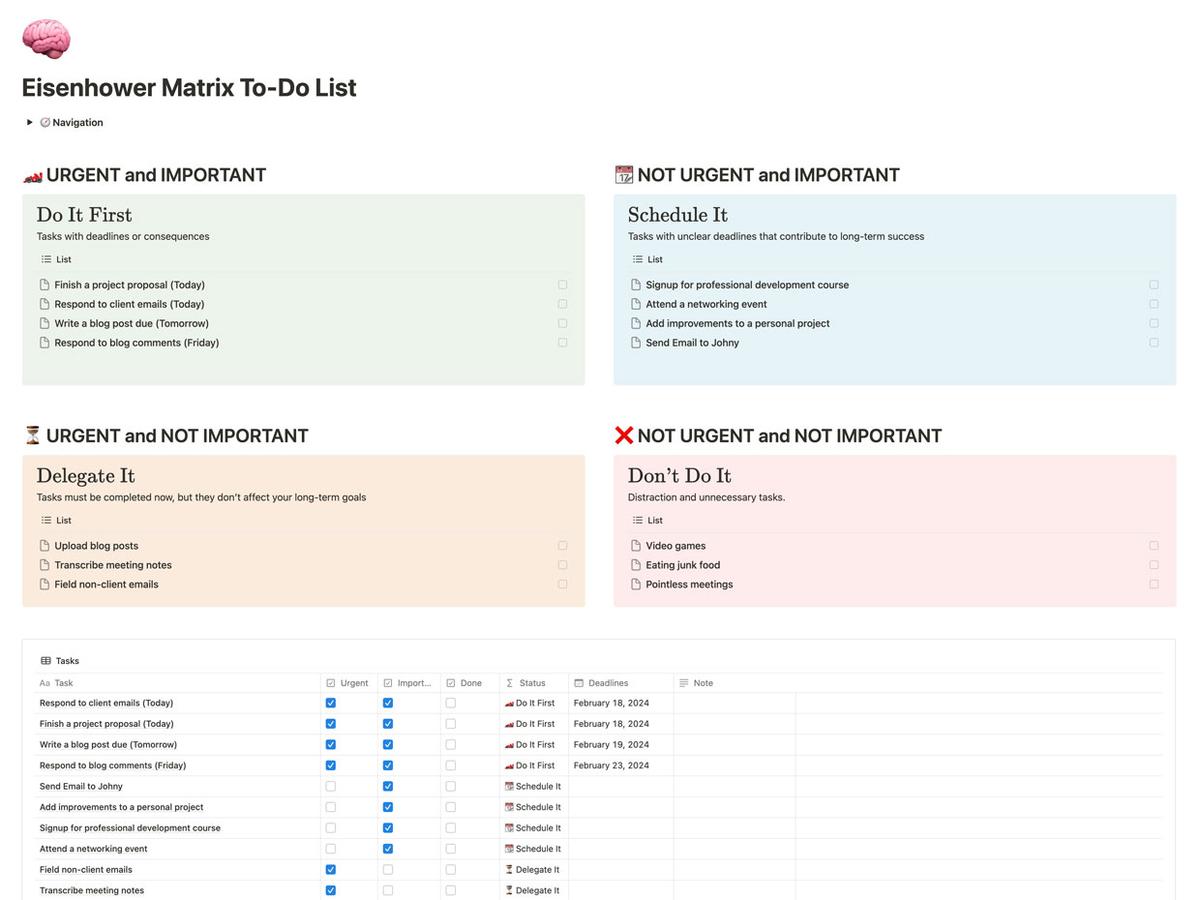Click the Schedule It status tag for Send Email to Johny
Screen dimensions: 1200x900
click(x=533, y=786)
